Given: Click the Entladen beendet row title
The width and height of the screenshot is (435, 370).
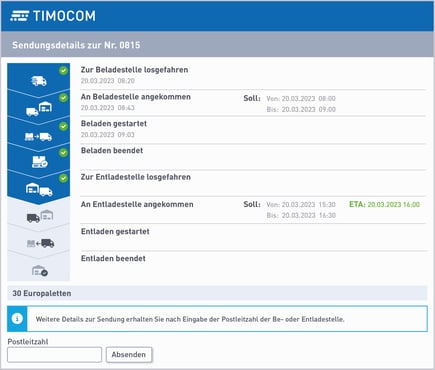Looking at the screenshot, I should tap(113, 258).
